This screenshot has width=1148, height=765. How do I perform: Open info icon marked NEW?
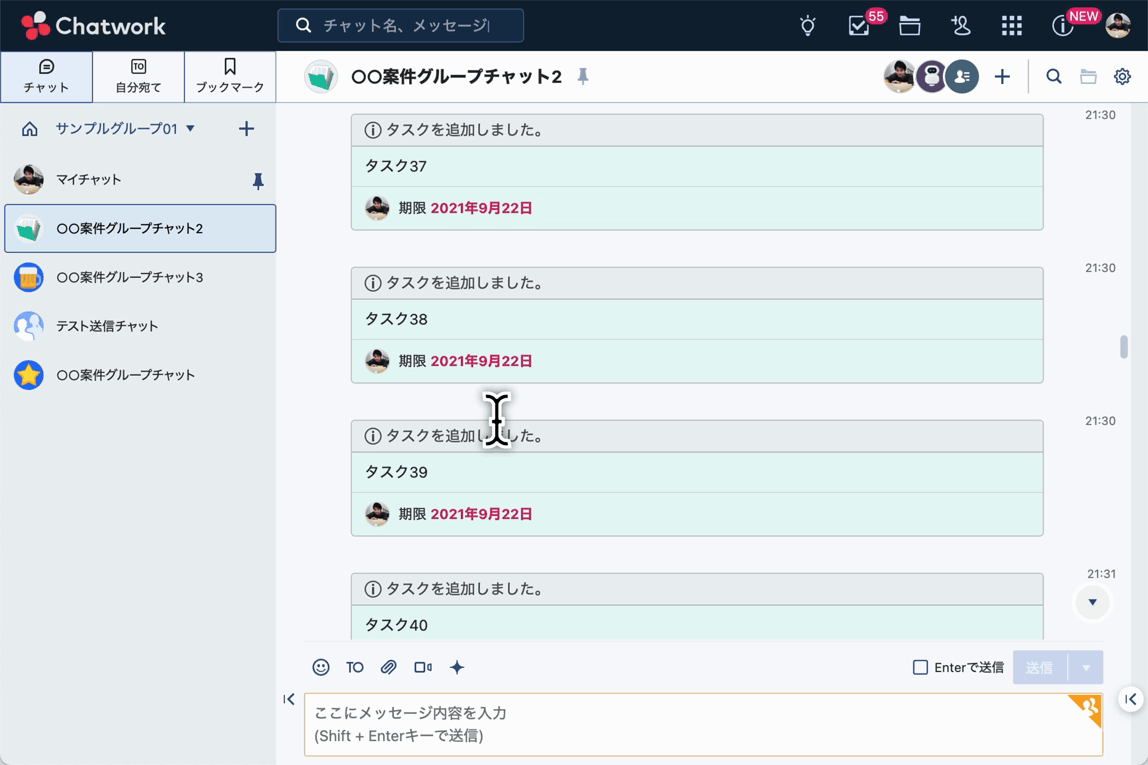(x=1062, y=26)
